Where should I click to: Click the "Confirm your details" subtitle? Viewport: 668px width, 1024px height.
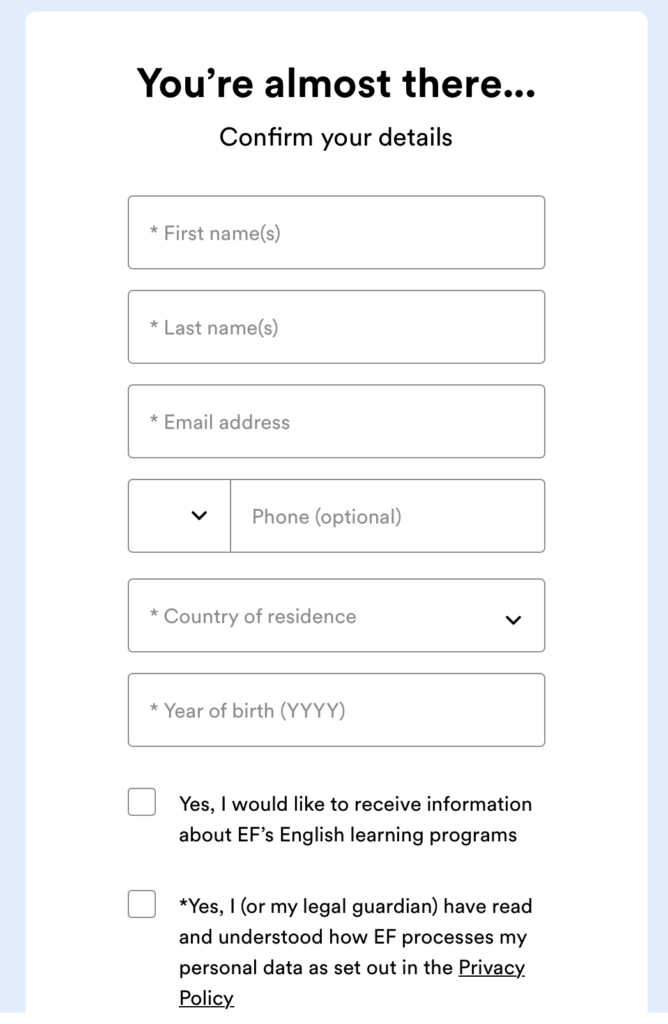336,137
